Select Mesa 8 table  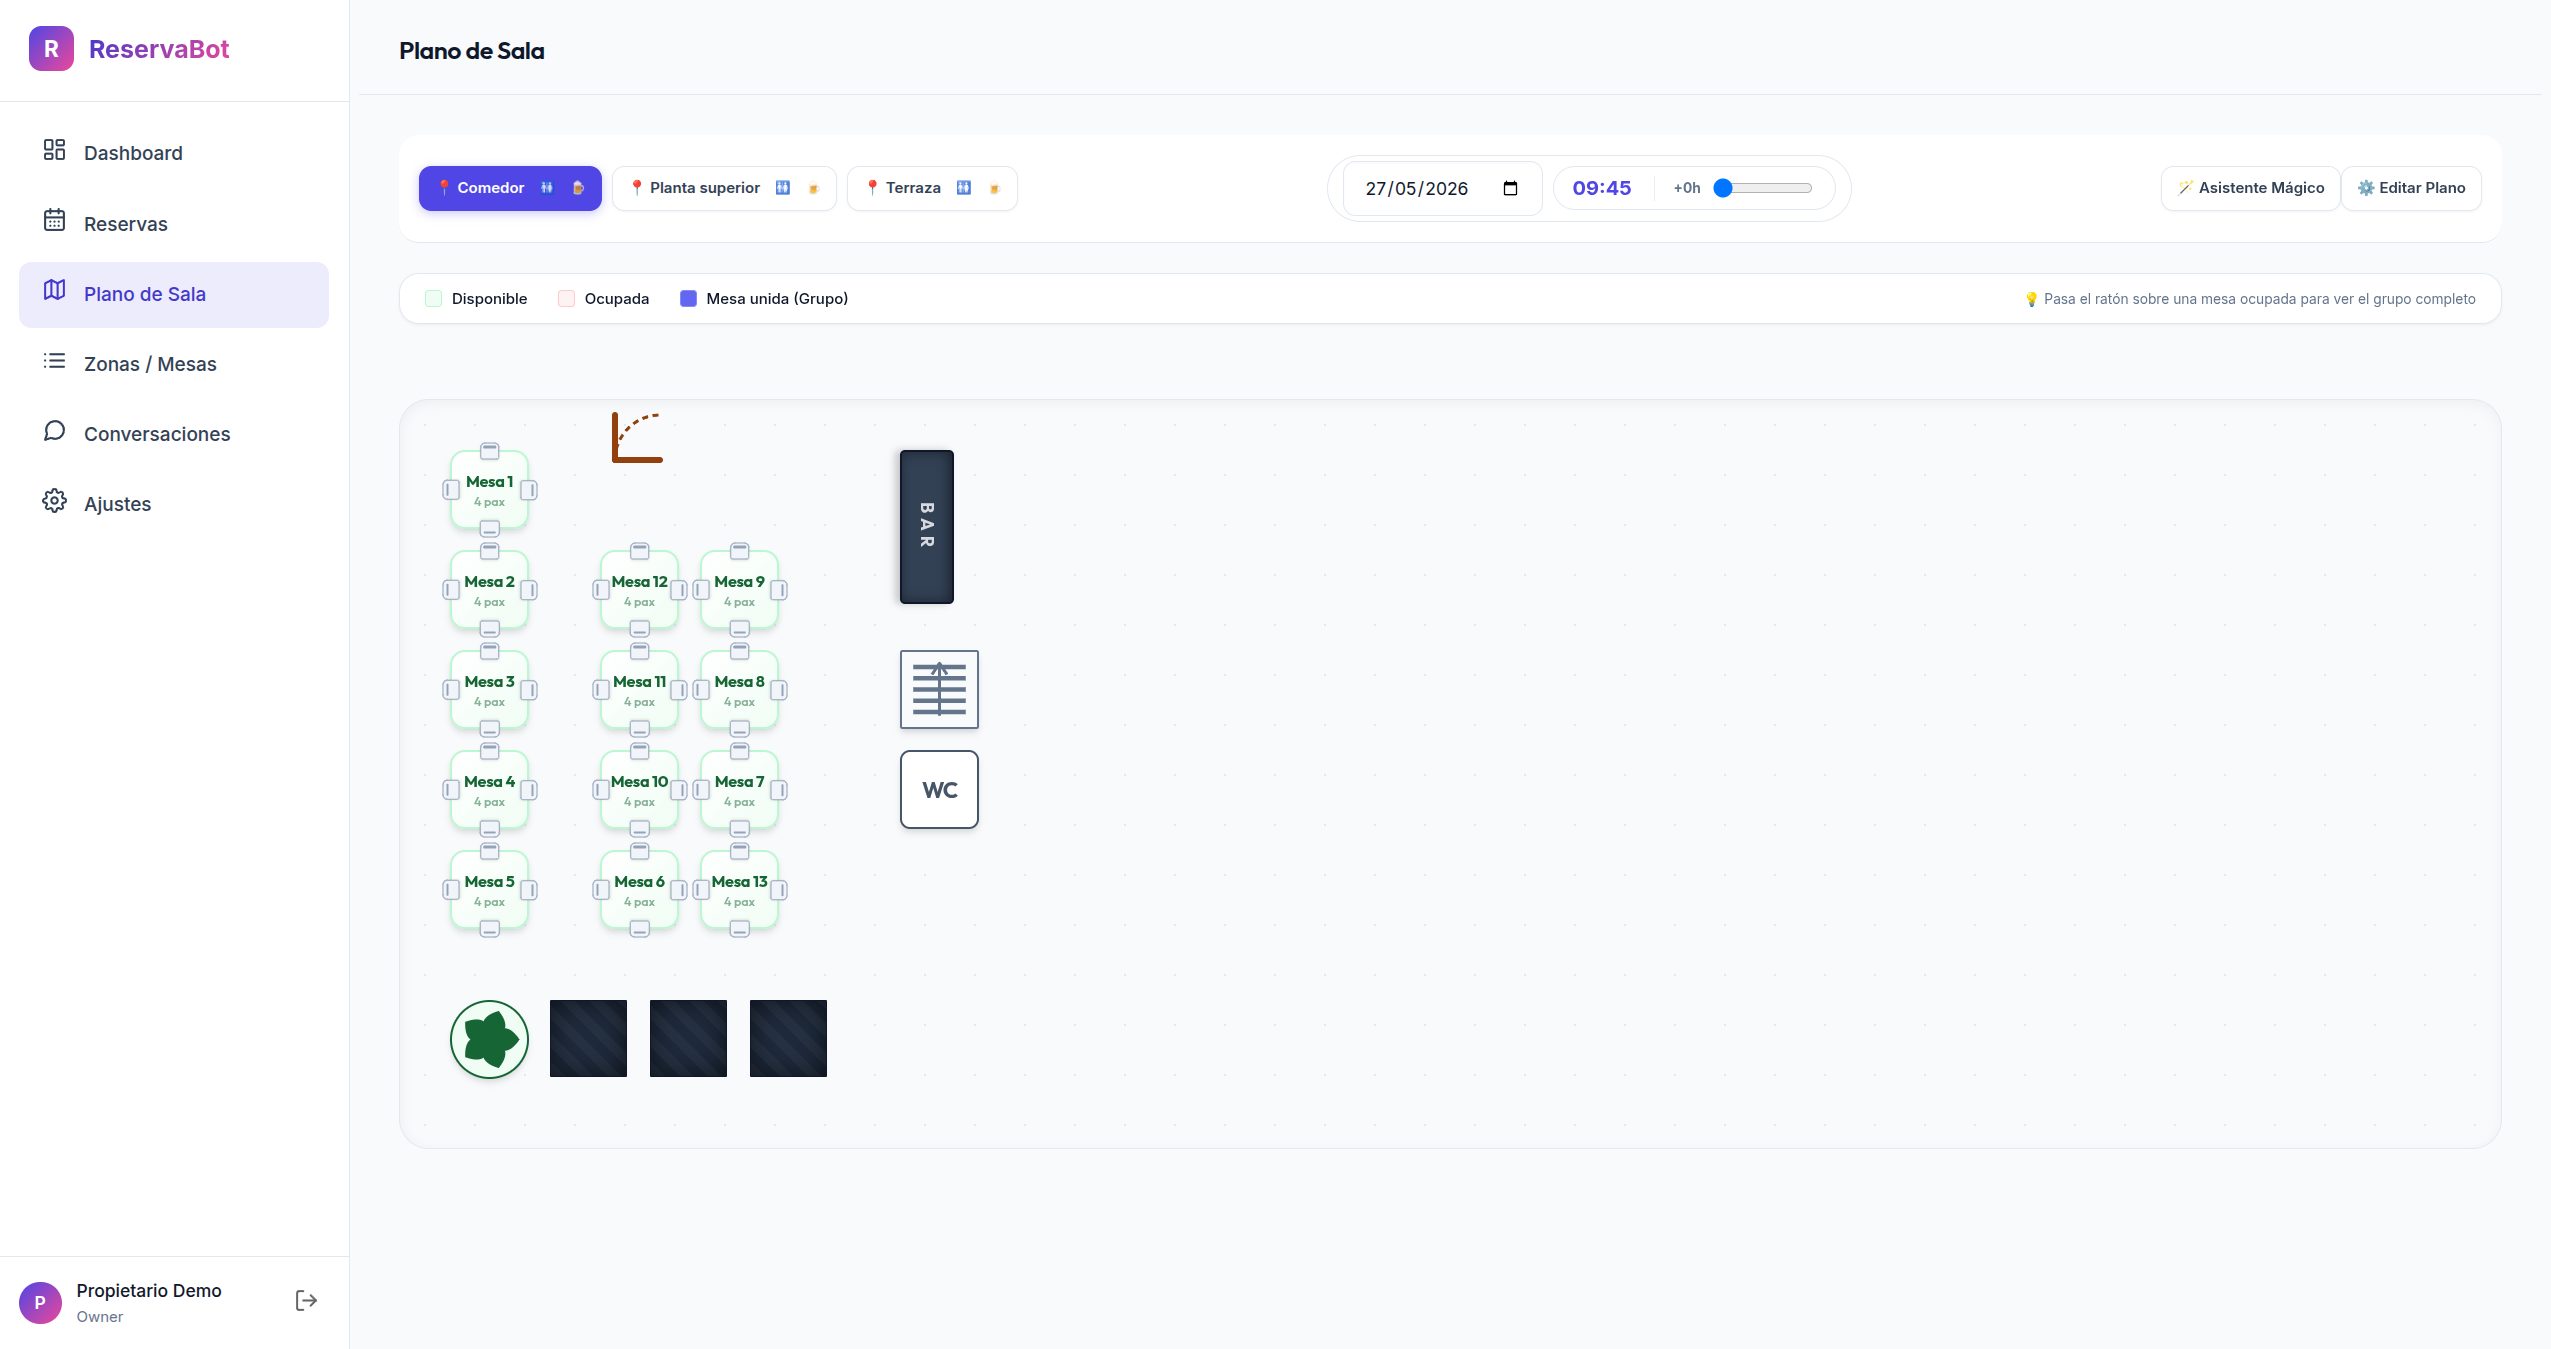click(739, 690)
